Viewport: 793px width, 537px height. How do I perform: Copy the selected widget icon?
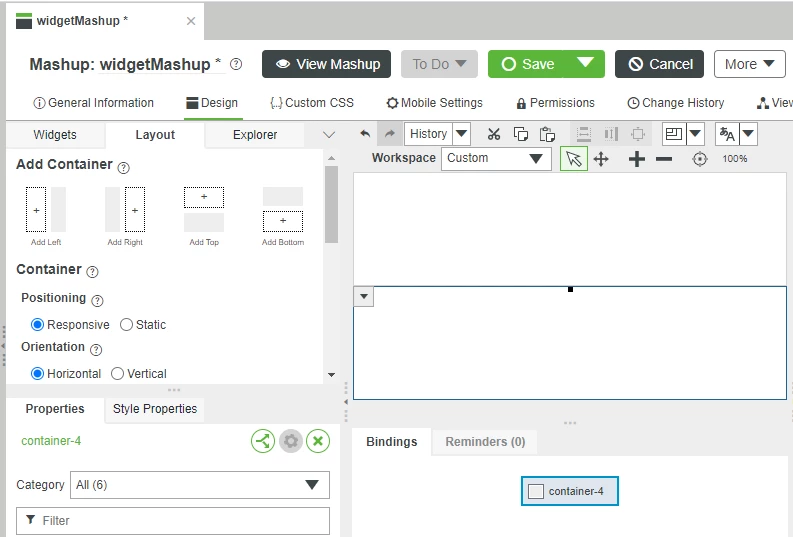point(520,134)
